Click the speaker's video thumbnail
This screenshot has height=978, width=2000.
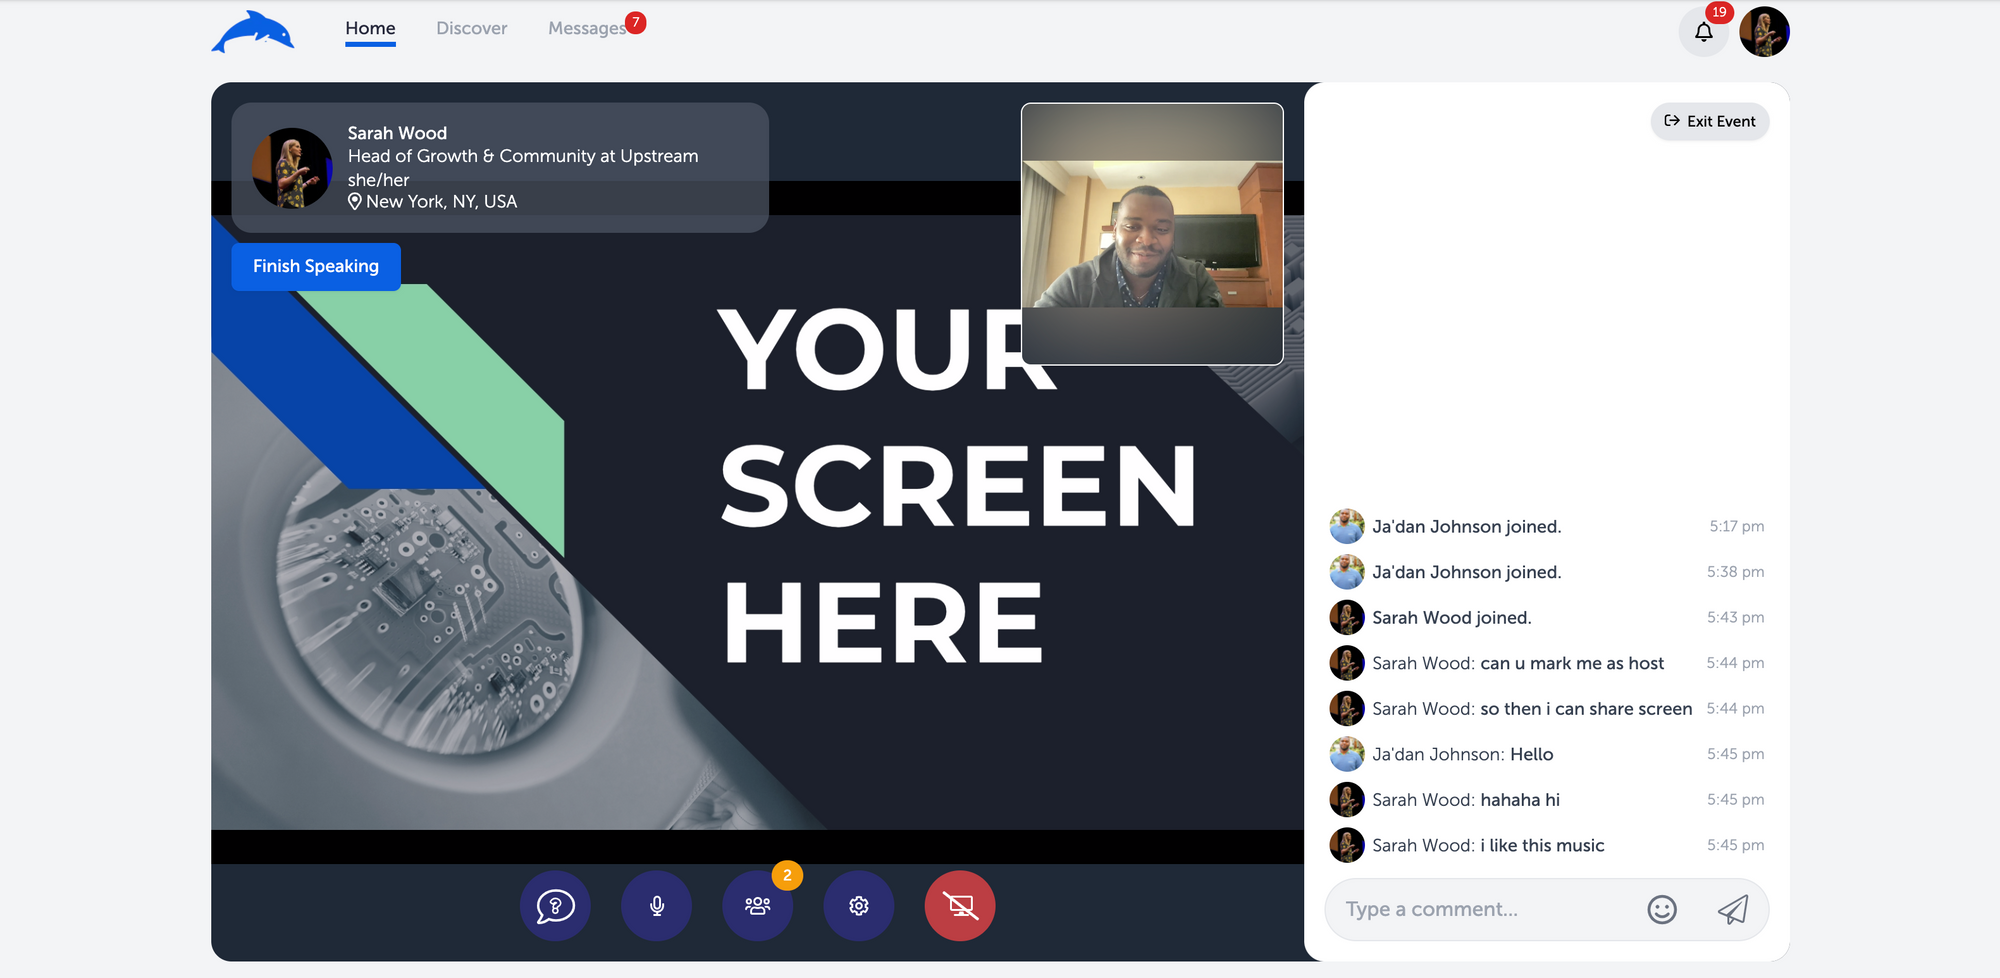point(1152,234)
